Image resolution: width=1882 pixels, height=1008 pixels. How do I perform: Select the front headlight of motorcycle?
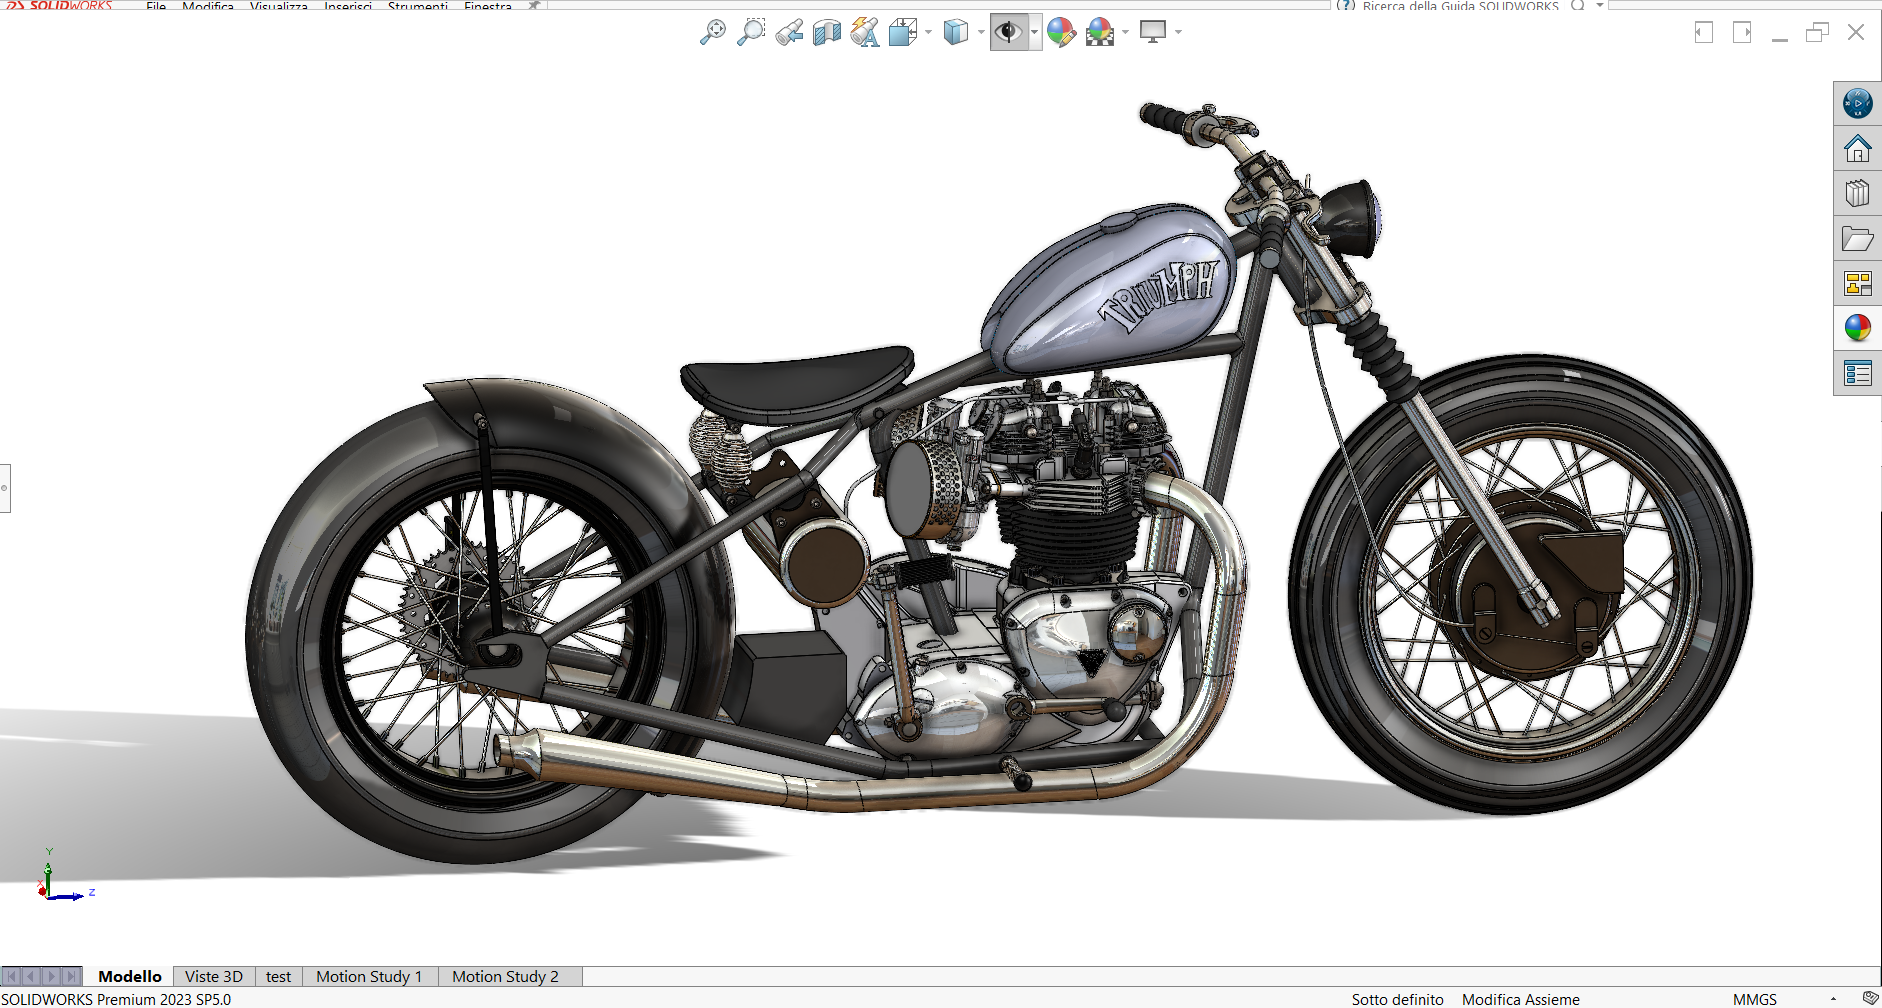pyautogui.click(x=1350, y=218)
